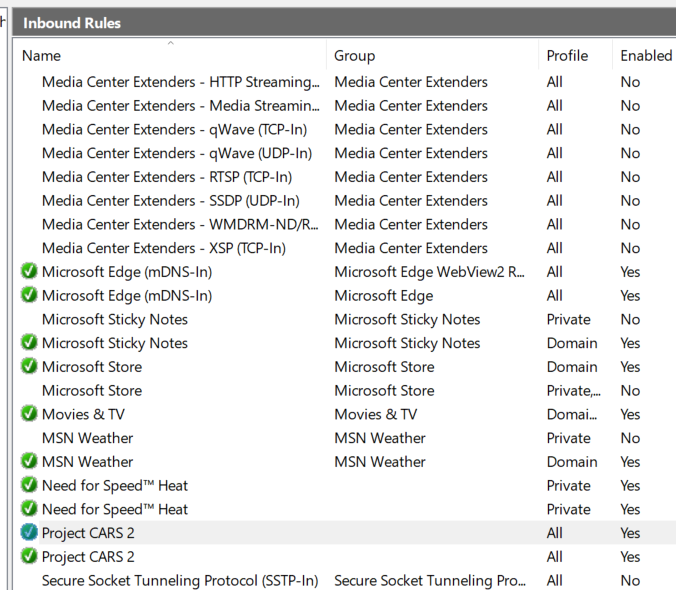Screen dimensions: 676x590
Task: Select Microsoft Edge (mDNS-In) rule in Microsoft Edge group
Action: (127, 295)
